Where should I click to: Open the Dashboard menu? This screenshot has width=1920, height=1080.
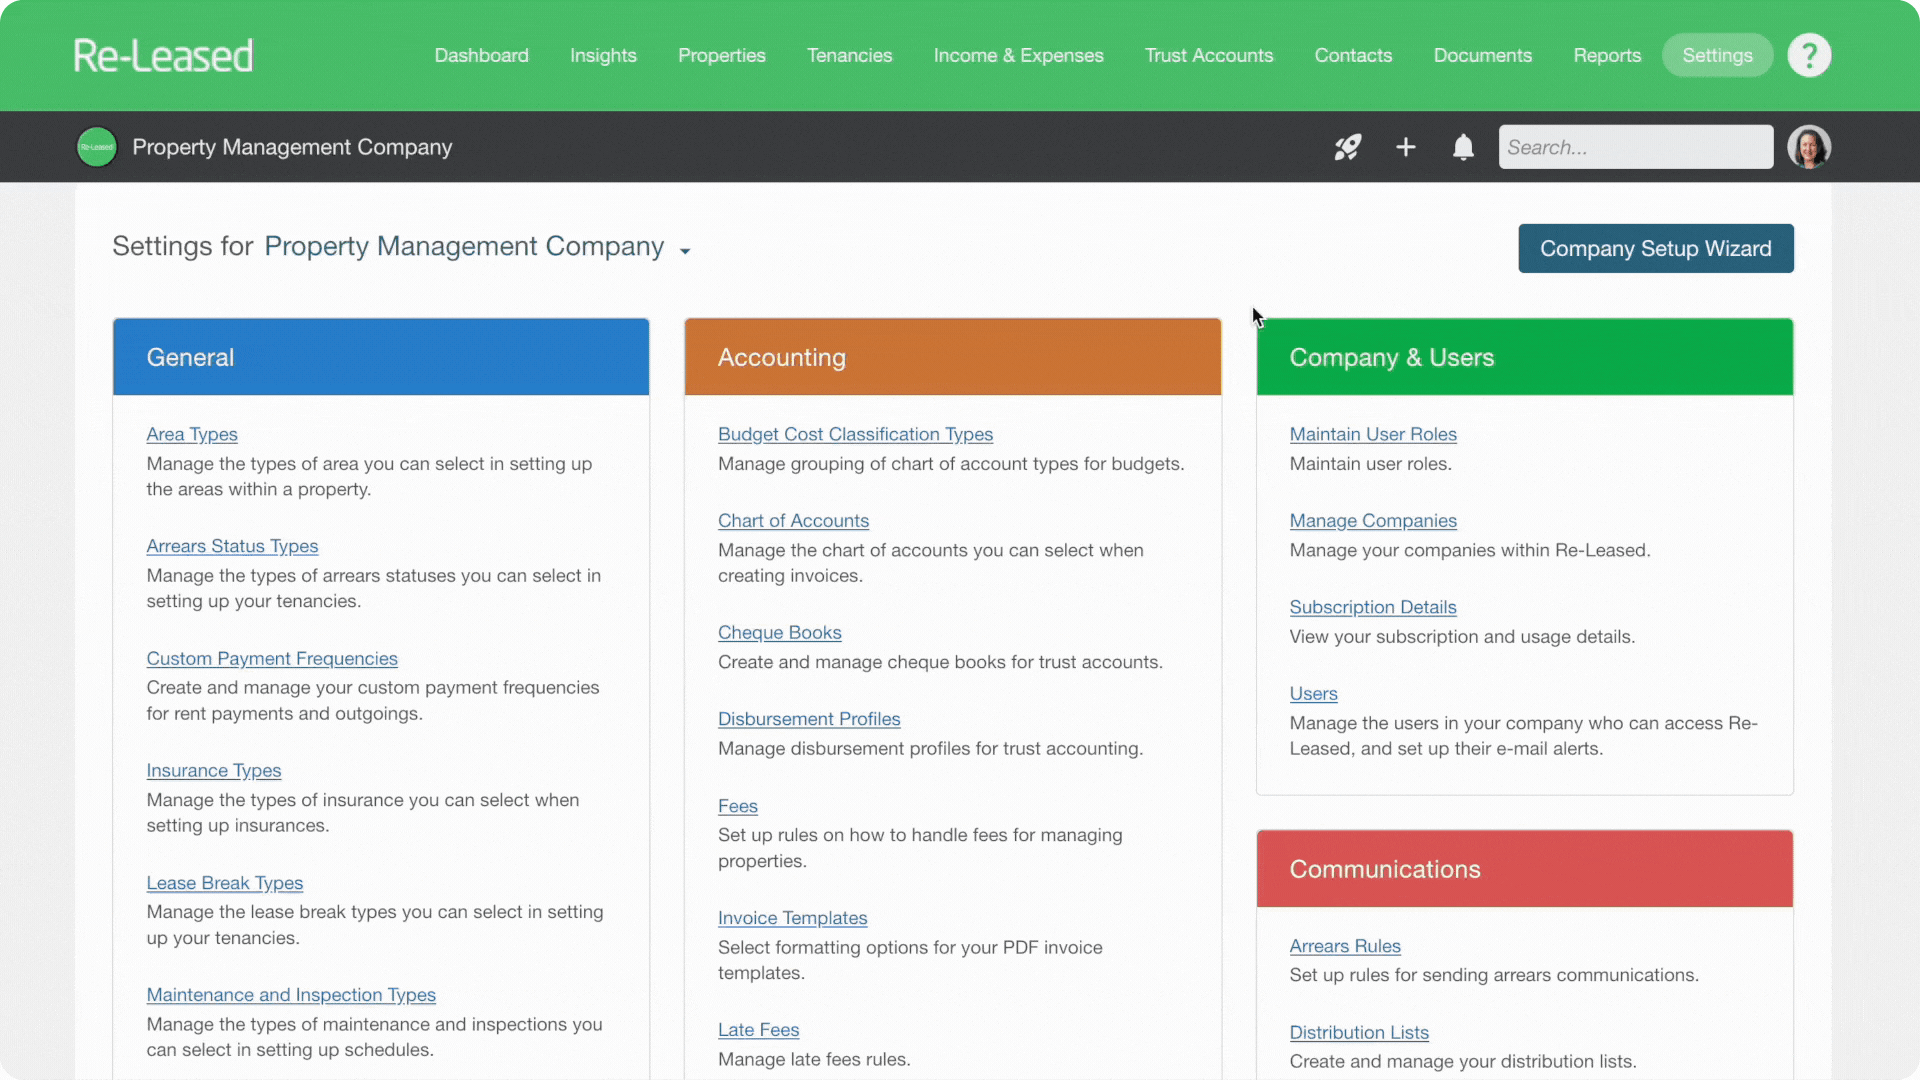481,55
